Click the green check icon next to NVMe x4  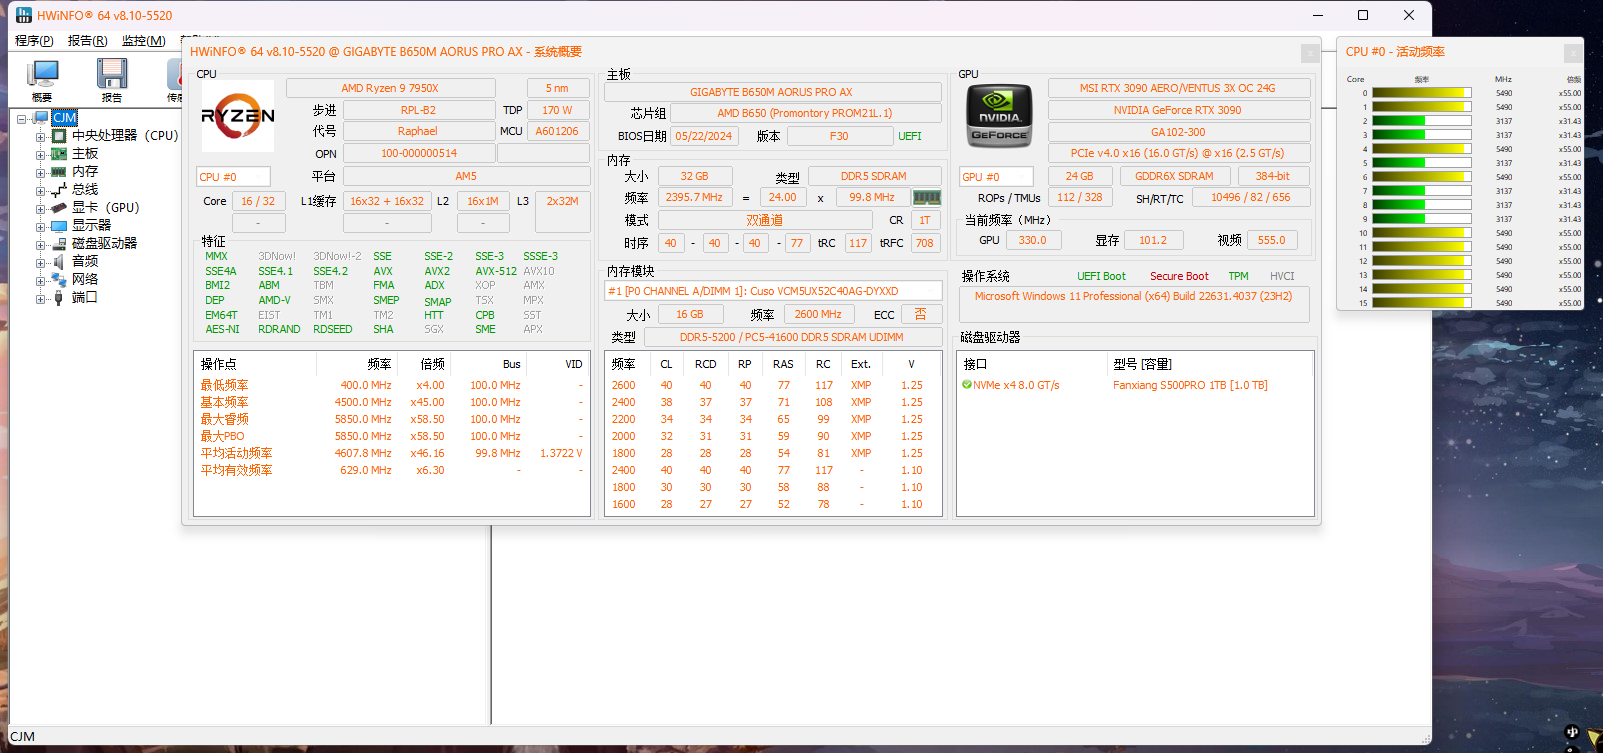967,385
